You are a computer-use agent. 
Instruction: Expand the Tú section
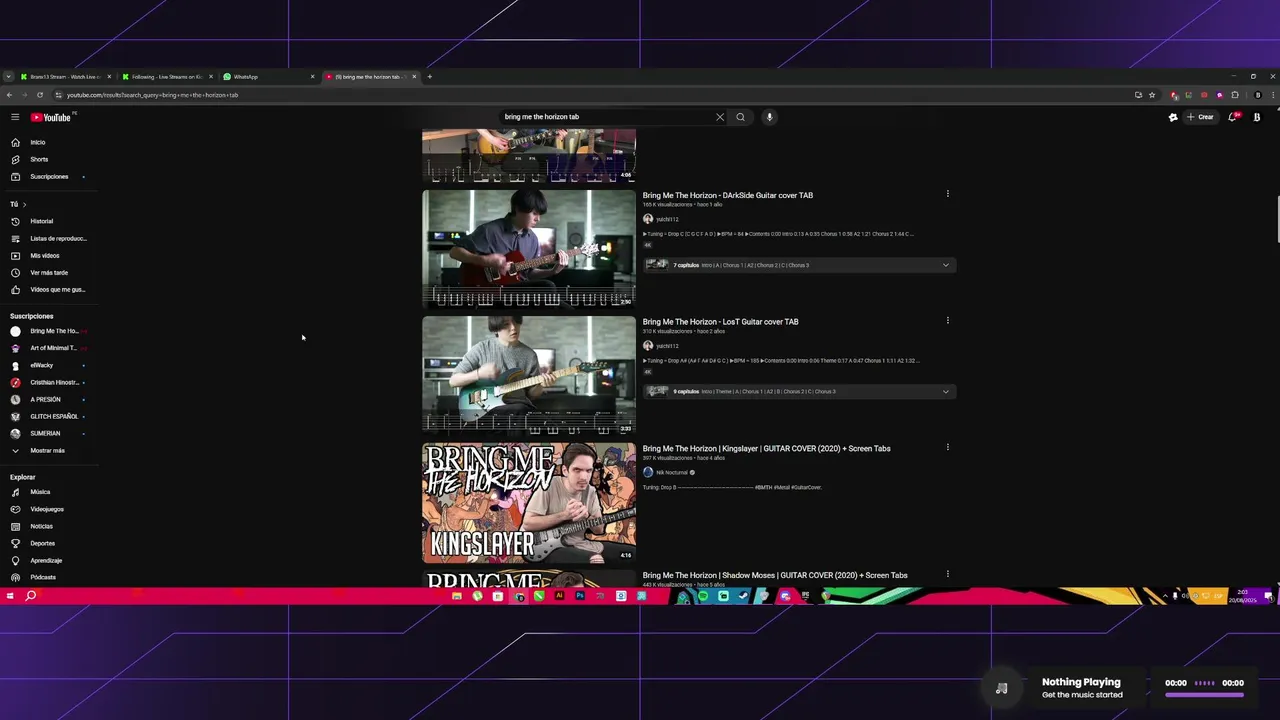tap(19, 204)
